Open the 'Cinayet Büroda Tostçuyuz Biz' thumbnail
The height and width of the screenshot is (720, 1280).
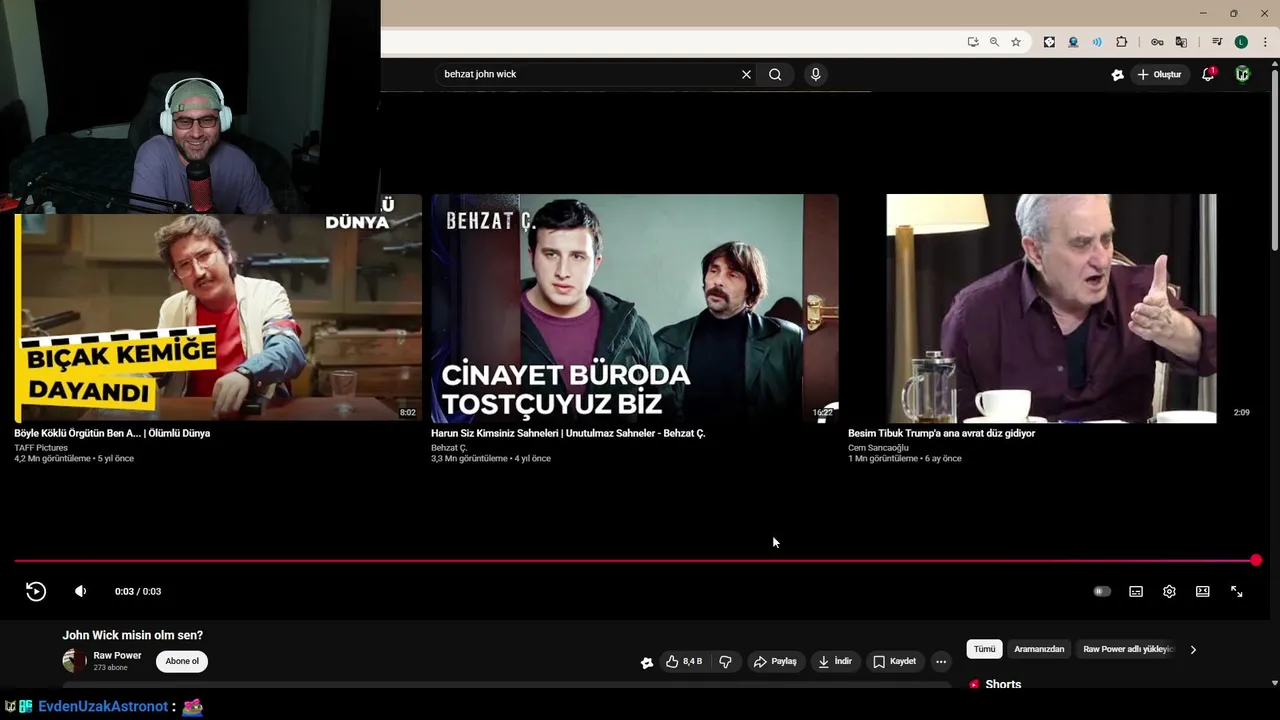(x=635, y=308)
